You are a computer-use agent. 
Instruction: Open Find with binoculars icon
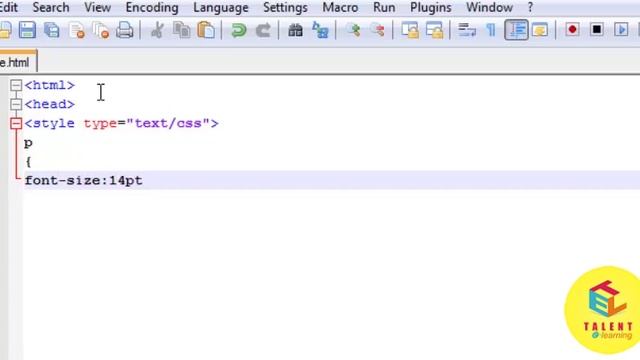(x=295, y=30)
